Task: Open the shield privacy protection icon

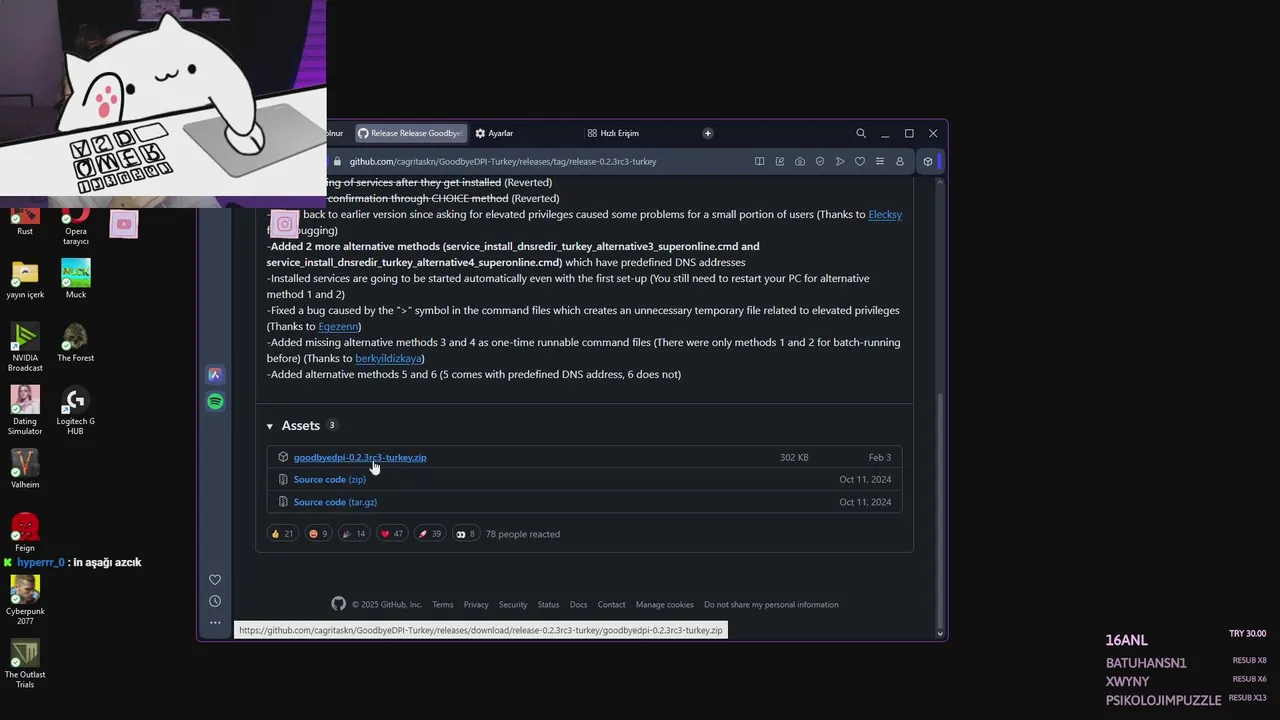Action: [x=820, y=161]
